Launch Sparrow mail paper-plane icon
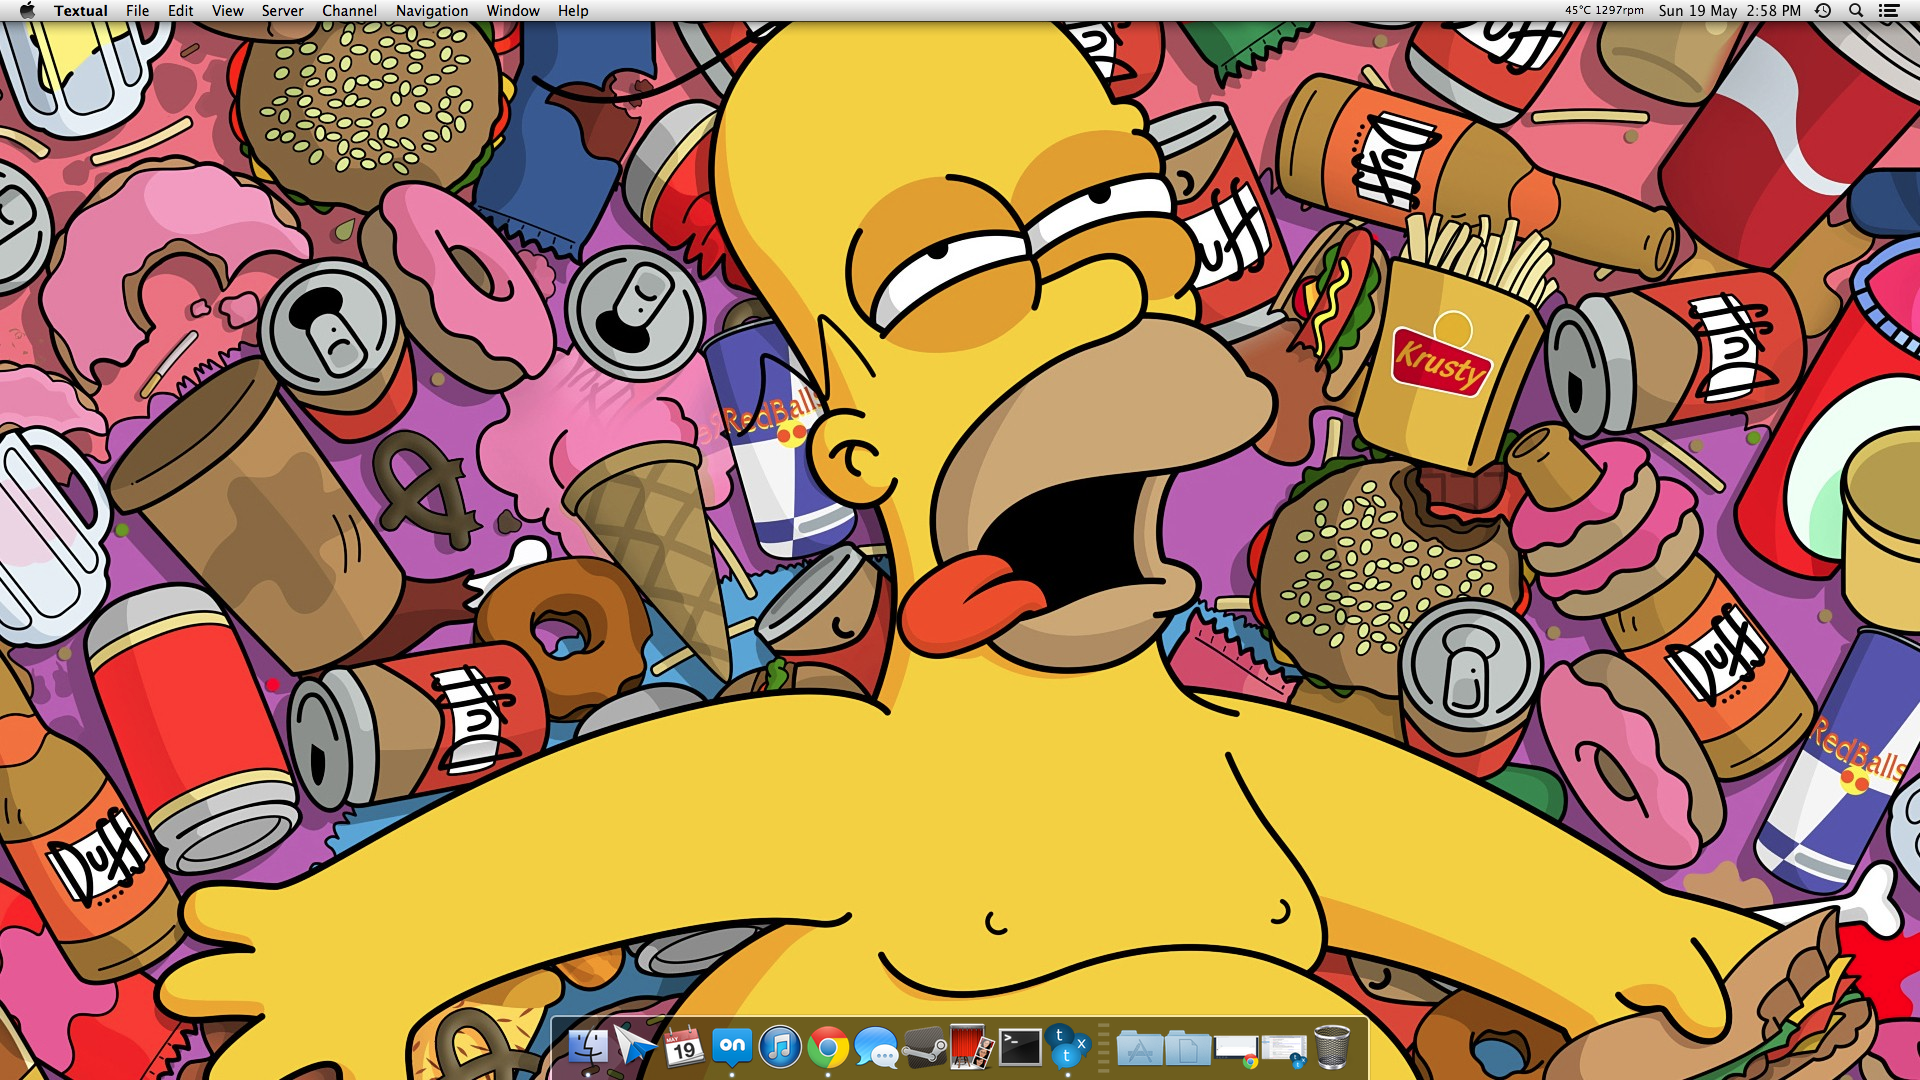1920x1080 pixels. 635,1047
